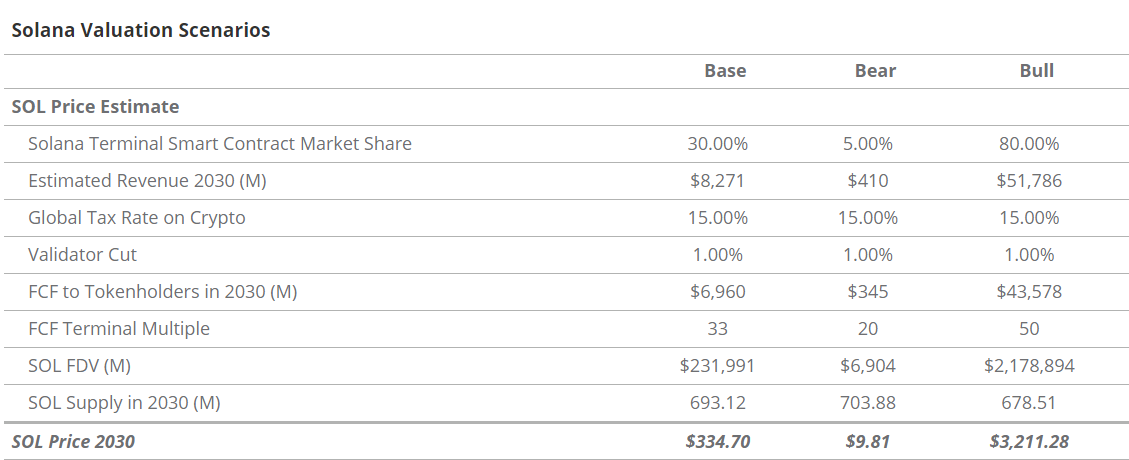Click the Global Tax Rate on Crypto label
Viewport: 1129px width, 460px height.
click(x=137, y=217)
